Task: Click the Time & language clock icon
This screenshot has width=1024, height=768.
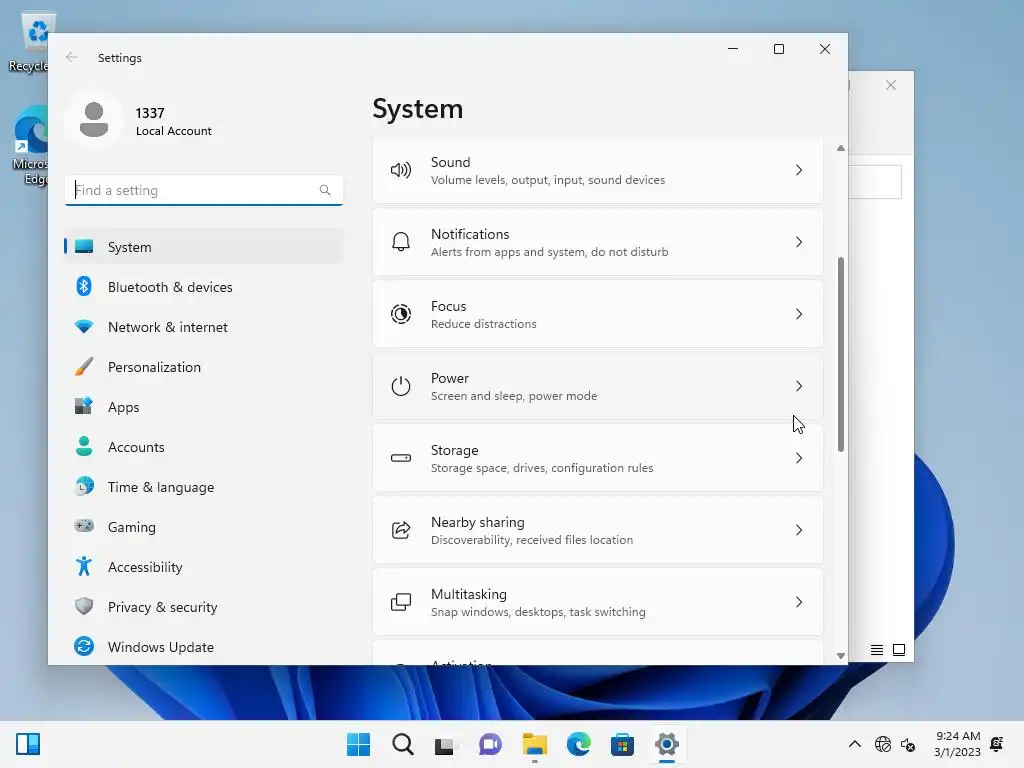Action: tap(84, 487)
